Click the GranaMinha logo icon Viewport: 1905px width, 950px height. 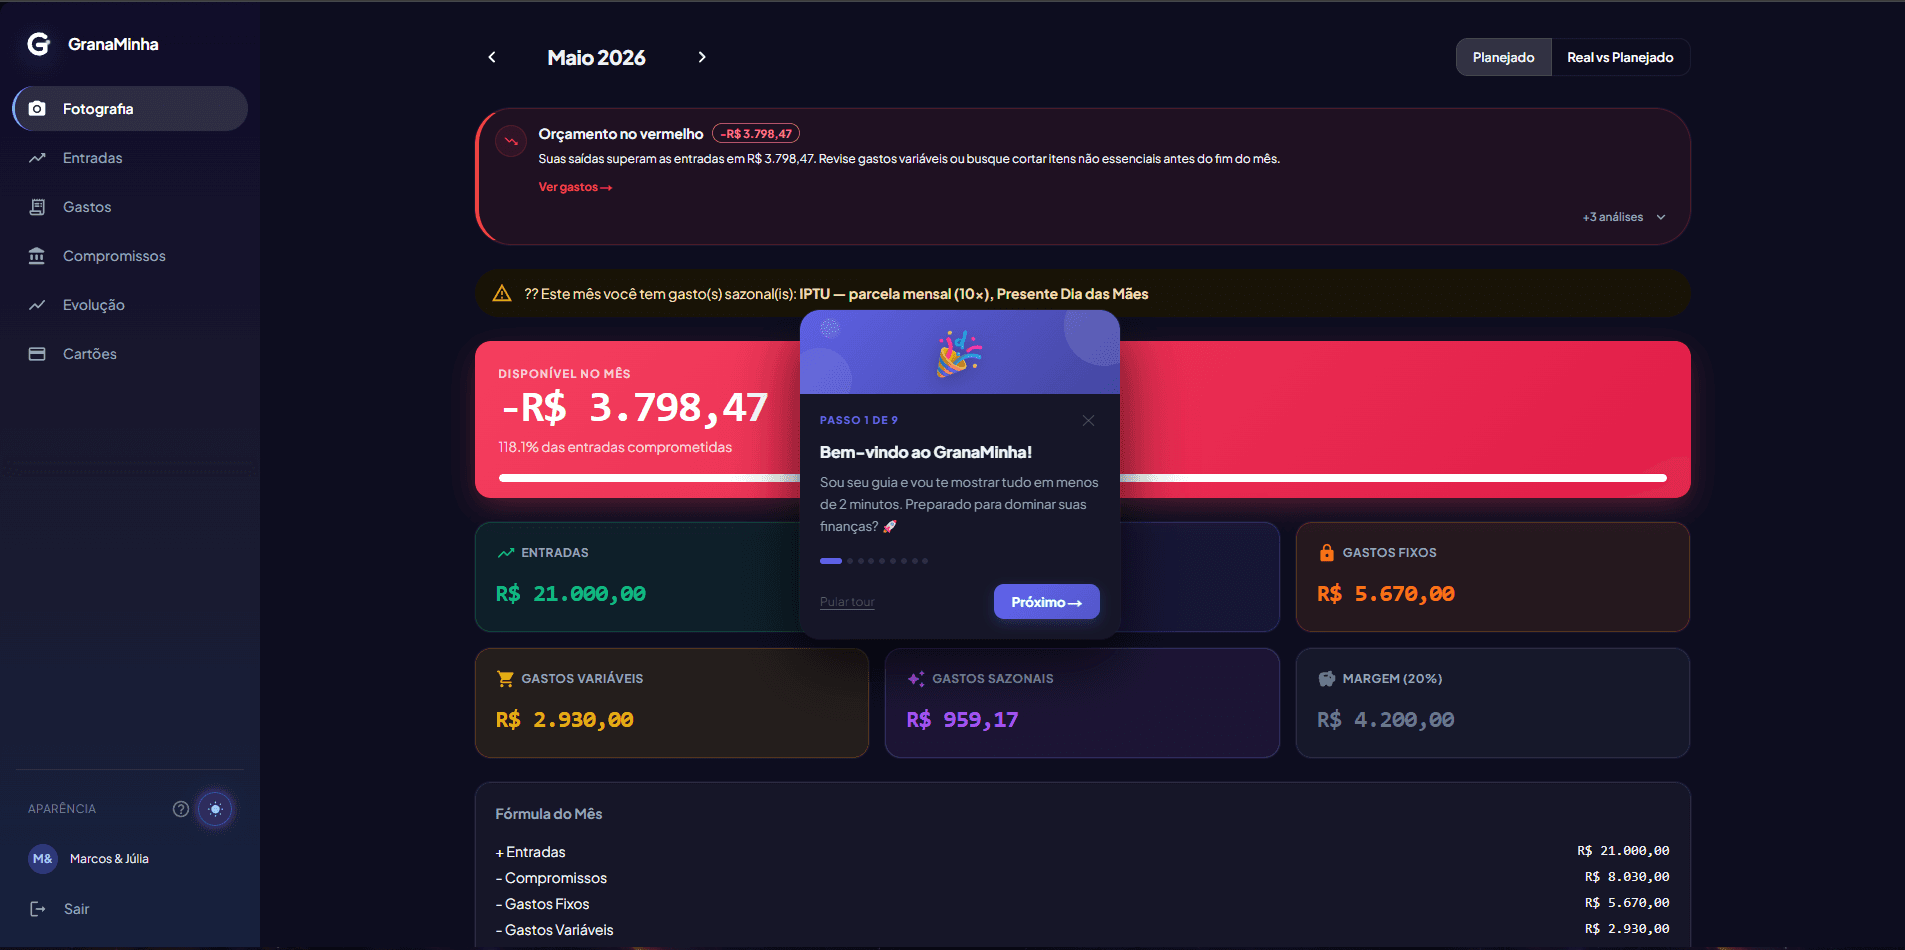[x=39, y=44]
